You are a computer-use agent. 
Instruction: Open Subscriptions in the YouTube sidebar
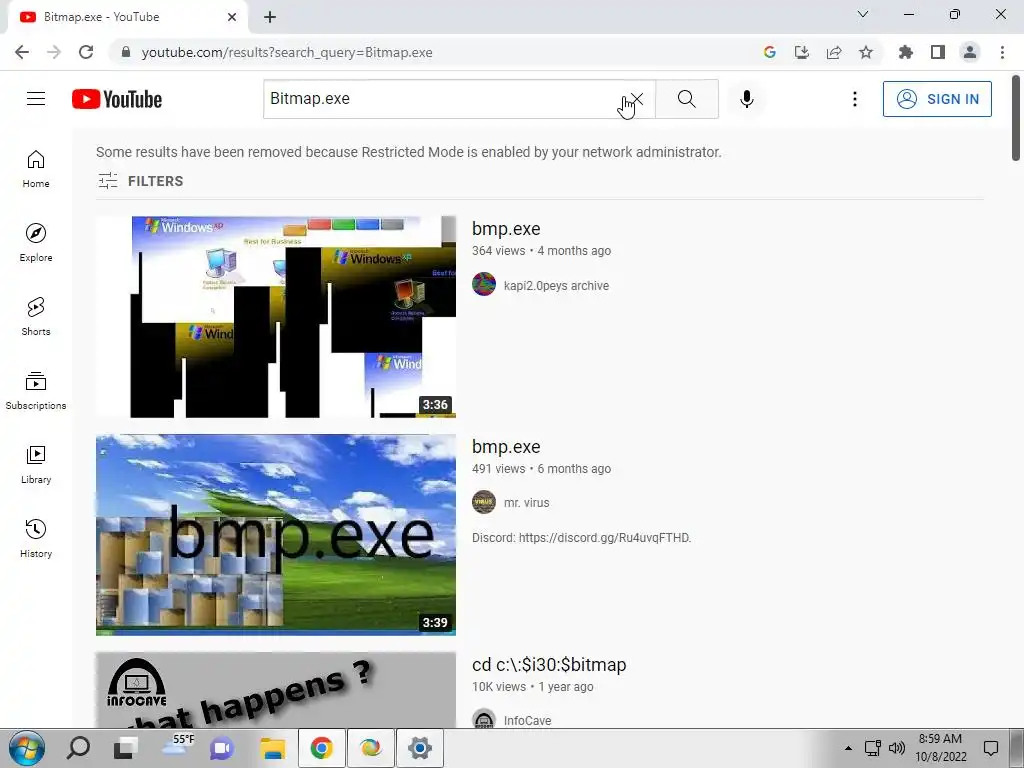click(36, 390)
